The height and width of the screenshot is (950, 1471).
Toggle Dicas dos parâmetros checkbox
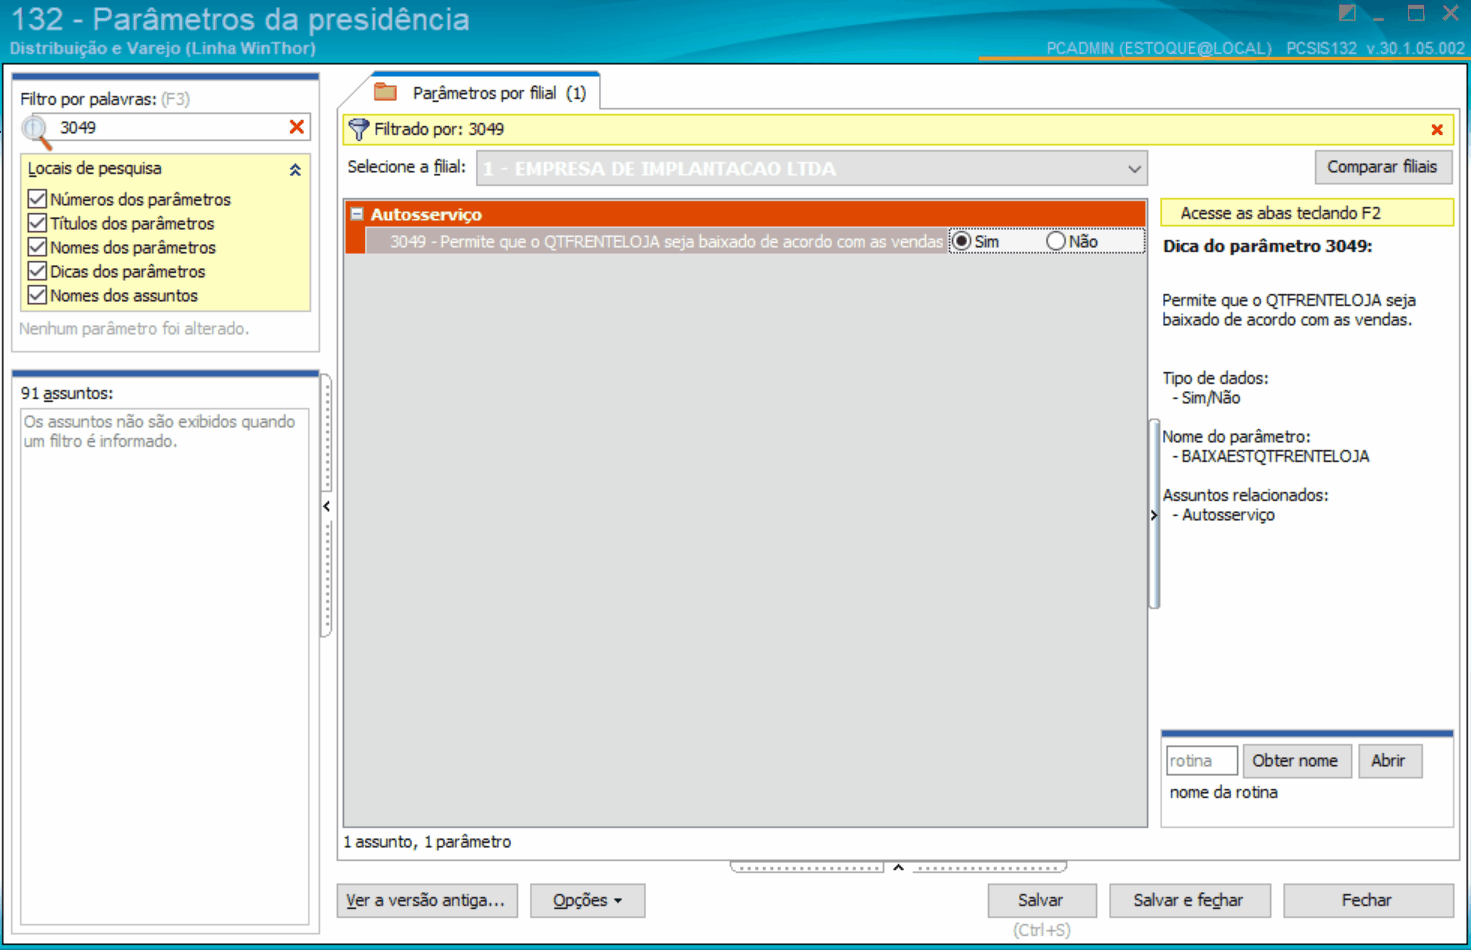tap(37, 271)
